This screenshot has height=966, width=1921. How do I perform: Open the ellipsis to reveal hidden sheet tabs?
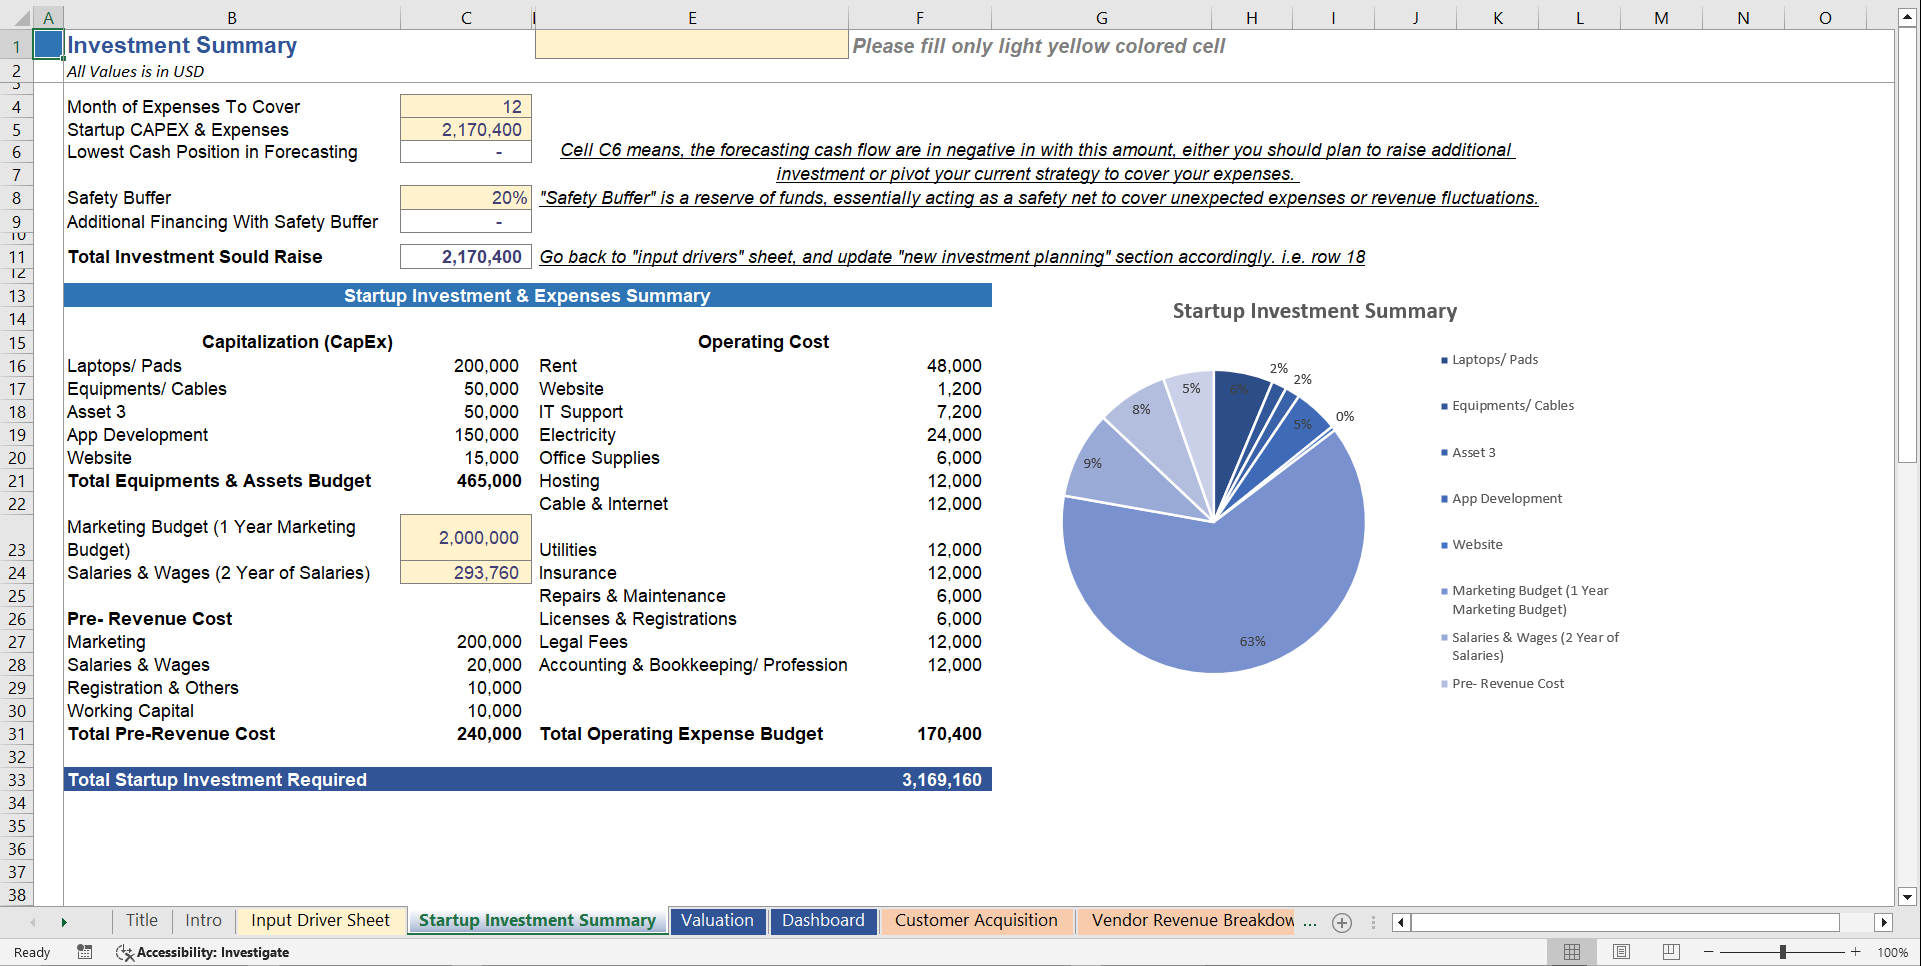[1310, 922]
